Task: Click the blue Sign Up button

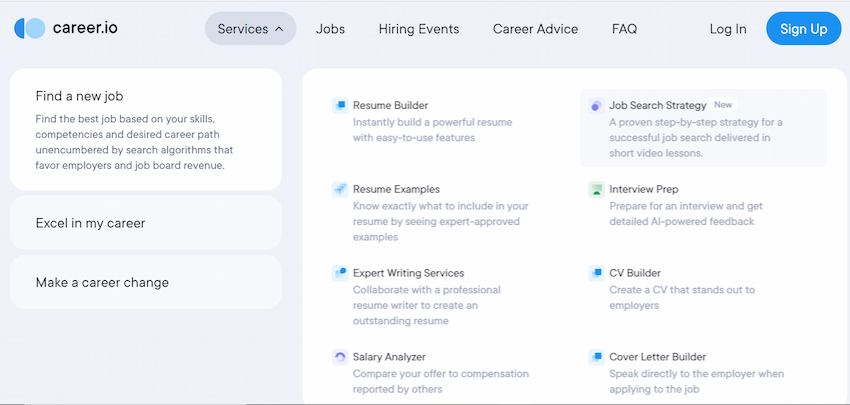Action: coord(803,29)
